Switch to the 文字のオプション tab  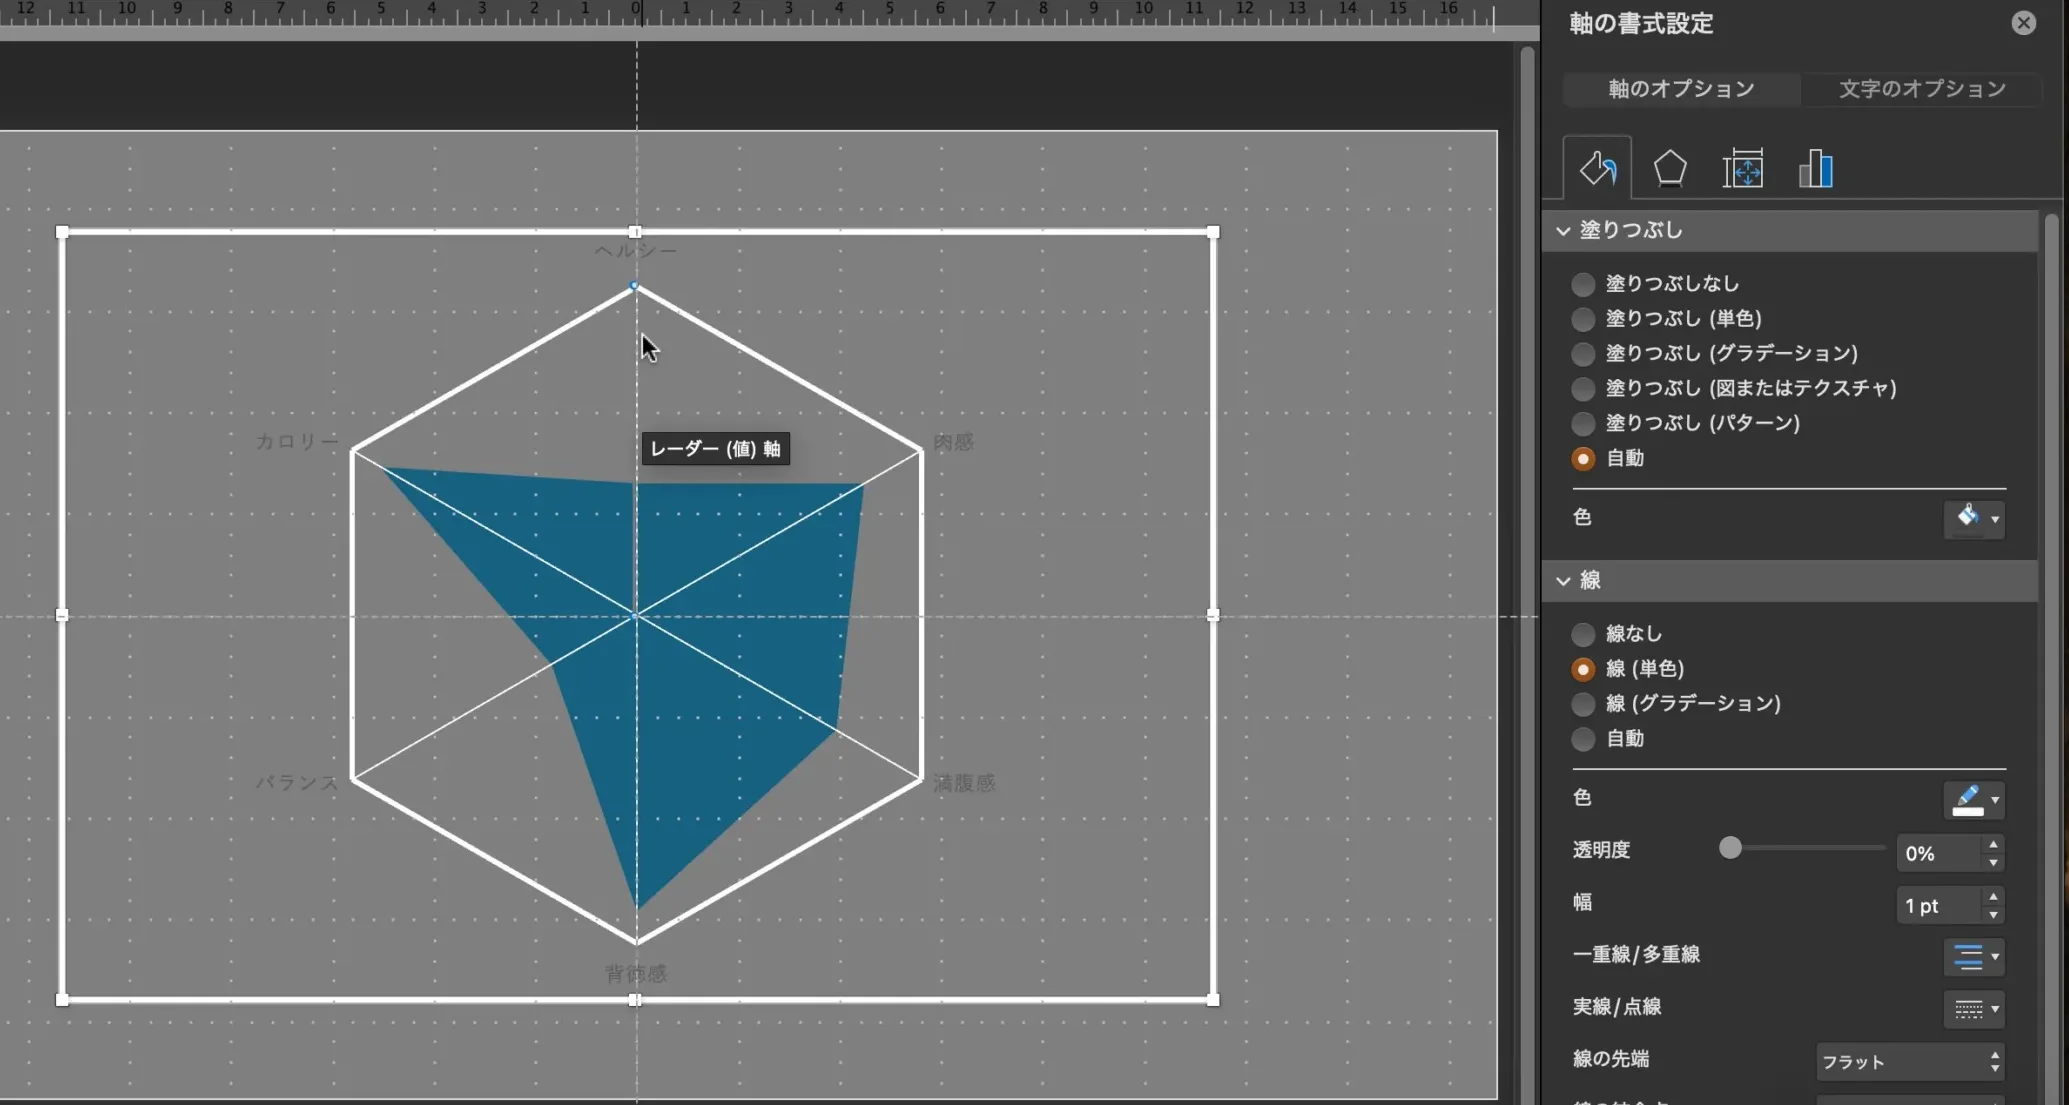[1921, 89]
